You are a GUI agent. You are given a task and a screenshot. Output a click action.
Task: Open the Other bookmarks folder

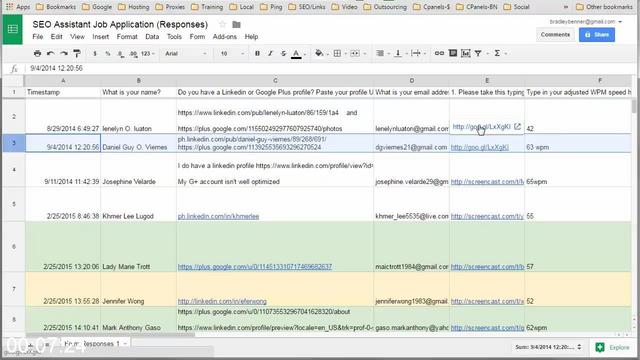tap(604, 7)
